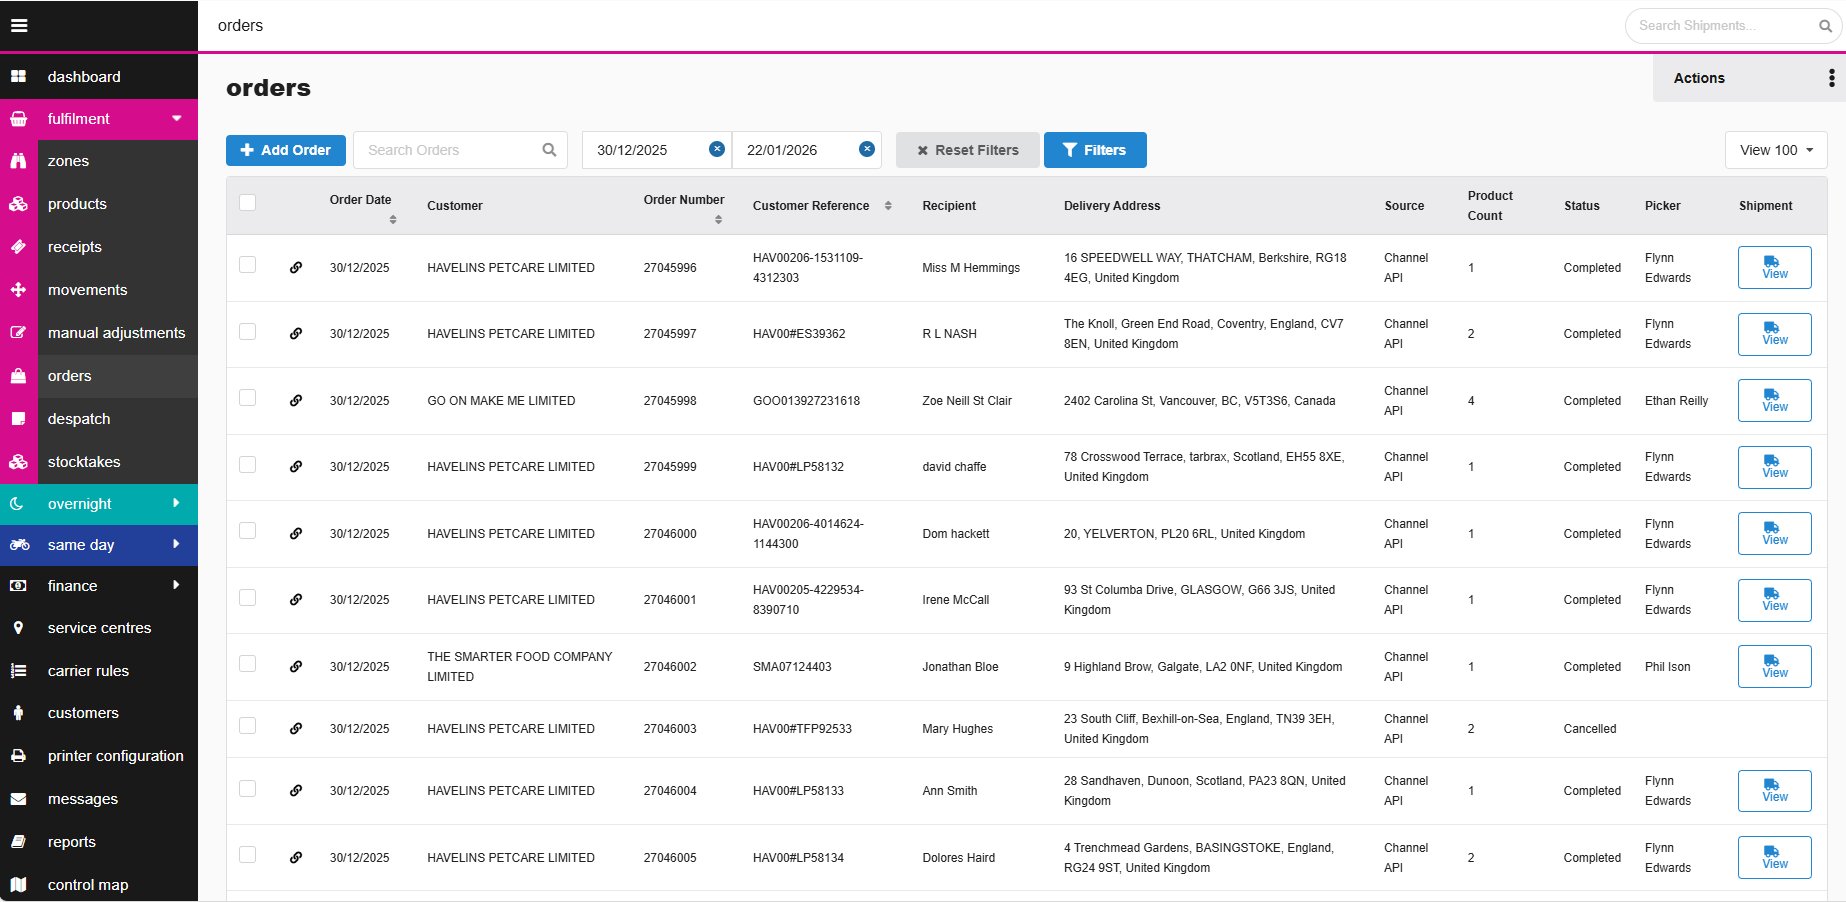Click the customers person icon
1846x902 pixels.
point(18,713)
